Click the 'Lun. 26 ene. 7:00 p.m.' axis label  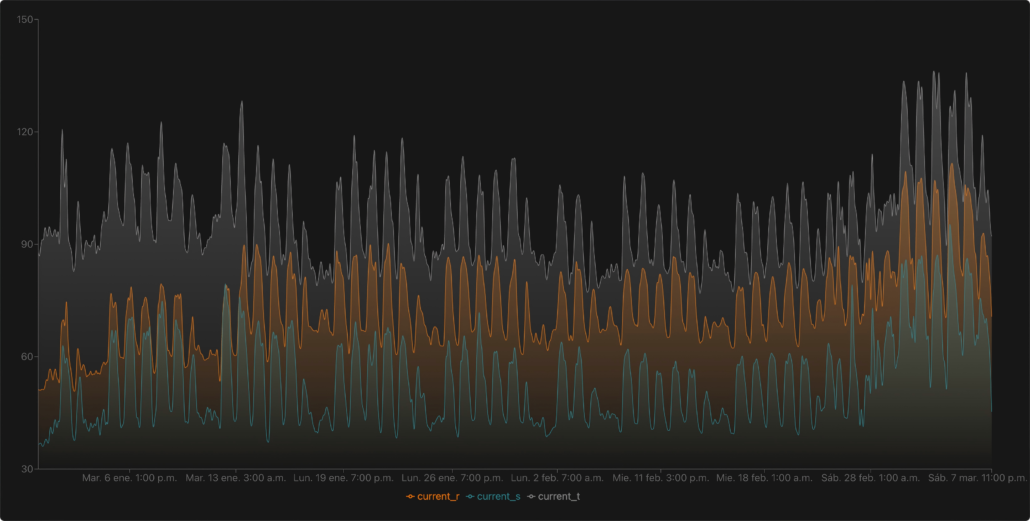[x=452, y=478]
